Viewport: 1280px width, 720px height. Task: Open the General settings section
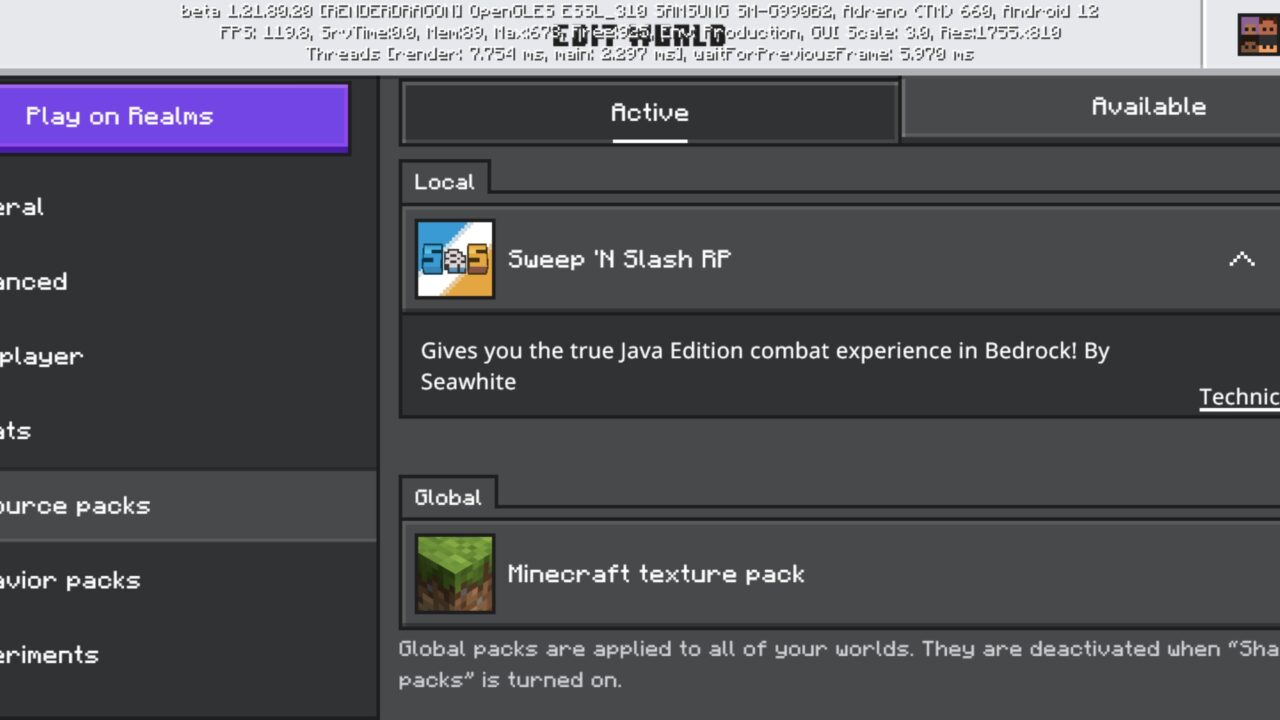coord(188,207)
